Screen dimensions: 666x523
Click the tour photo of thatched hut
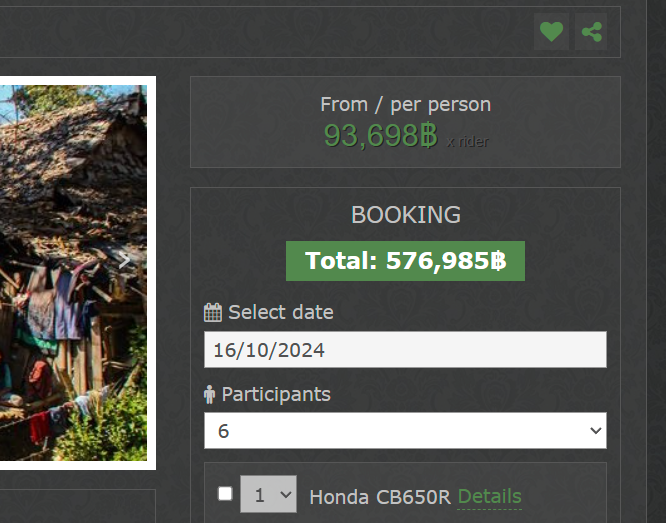click(x=70, y=270)
